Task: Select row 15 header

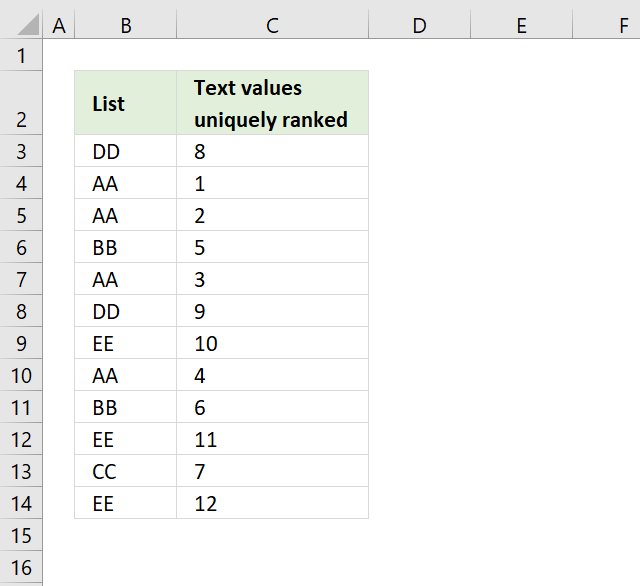Action: 21,535
